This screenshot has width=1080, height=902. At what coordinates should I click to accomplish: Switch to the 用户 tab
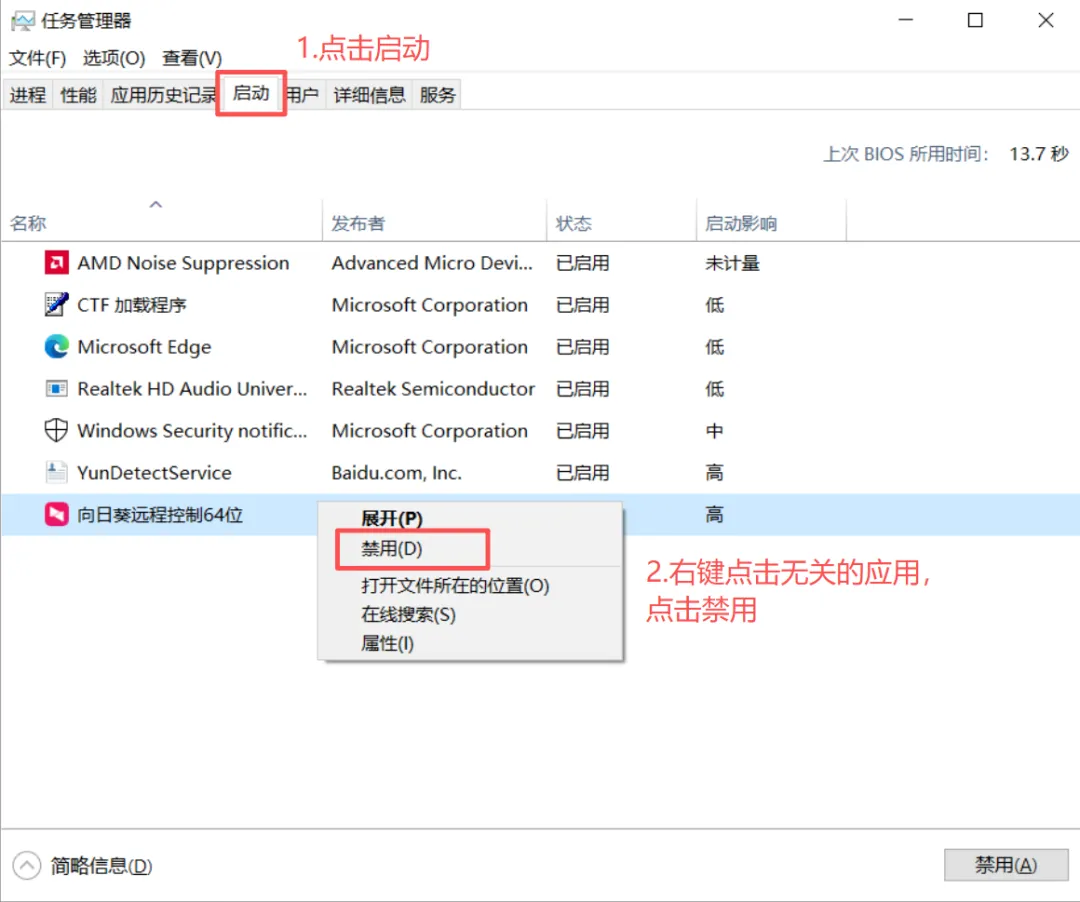coord(303,95)
